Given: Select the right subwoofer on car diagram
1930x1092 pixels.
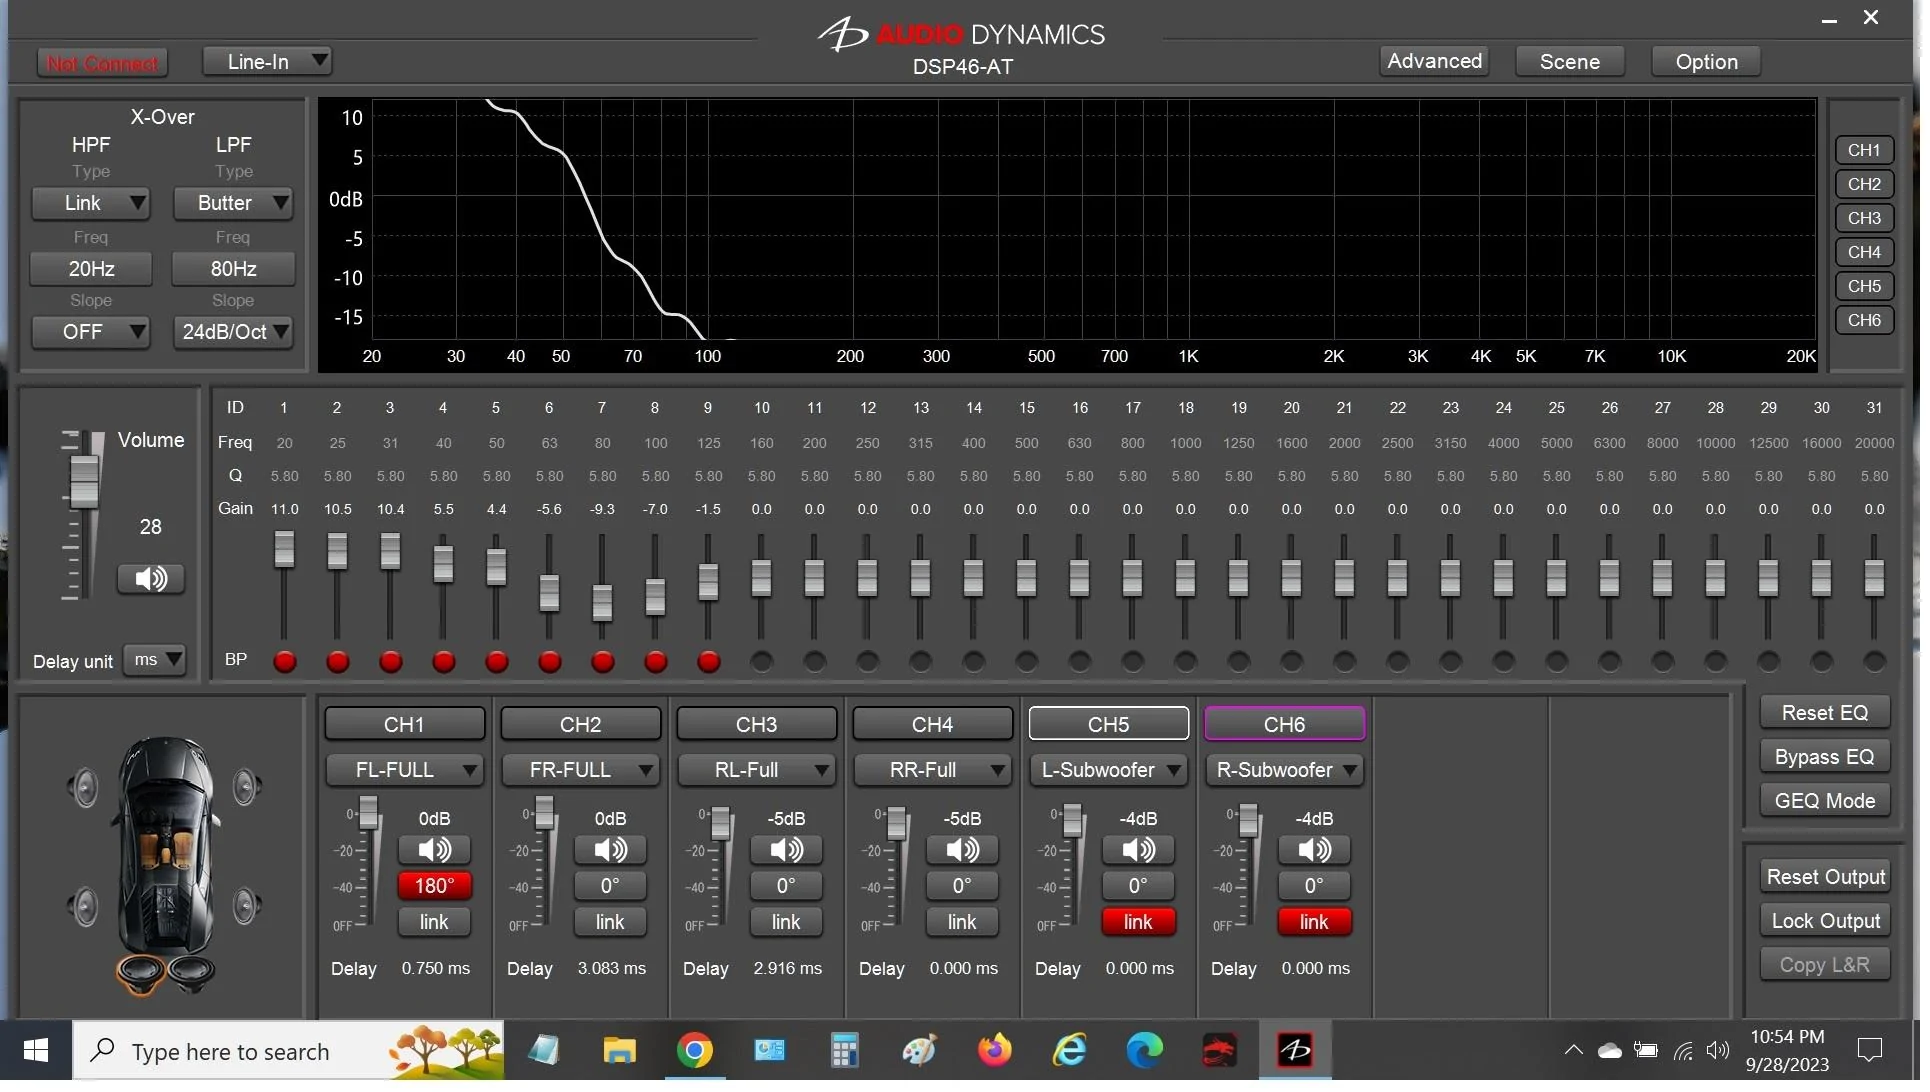Looking at the screenshot, I should click(190, 973).
